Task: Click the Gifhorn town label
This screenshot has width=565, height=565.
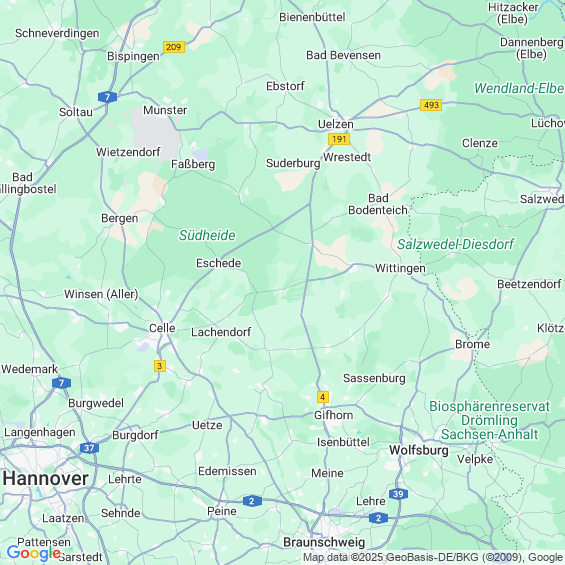Action: [333, 415]
